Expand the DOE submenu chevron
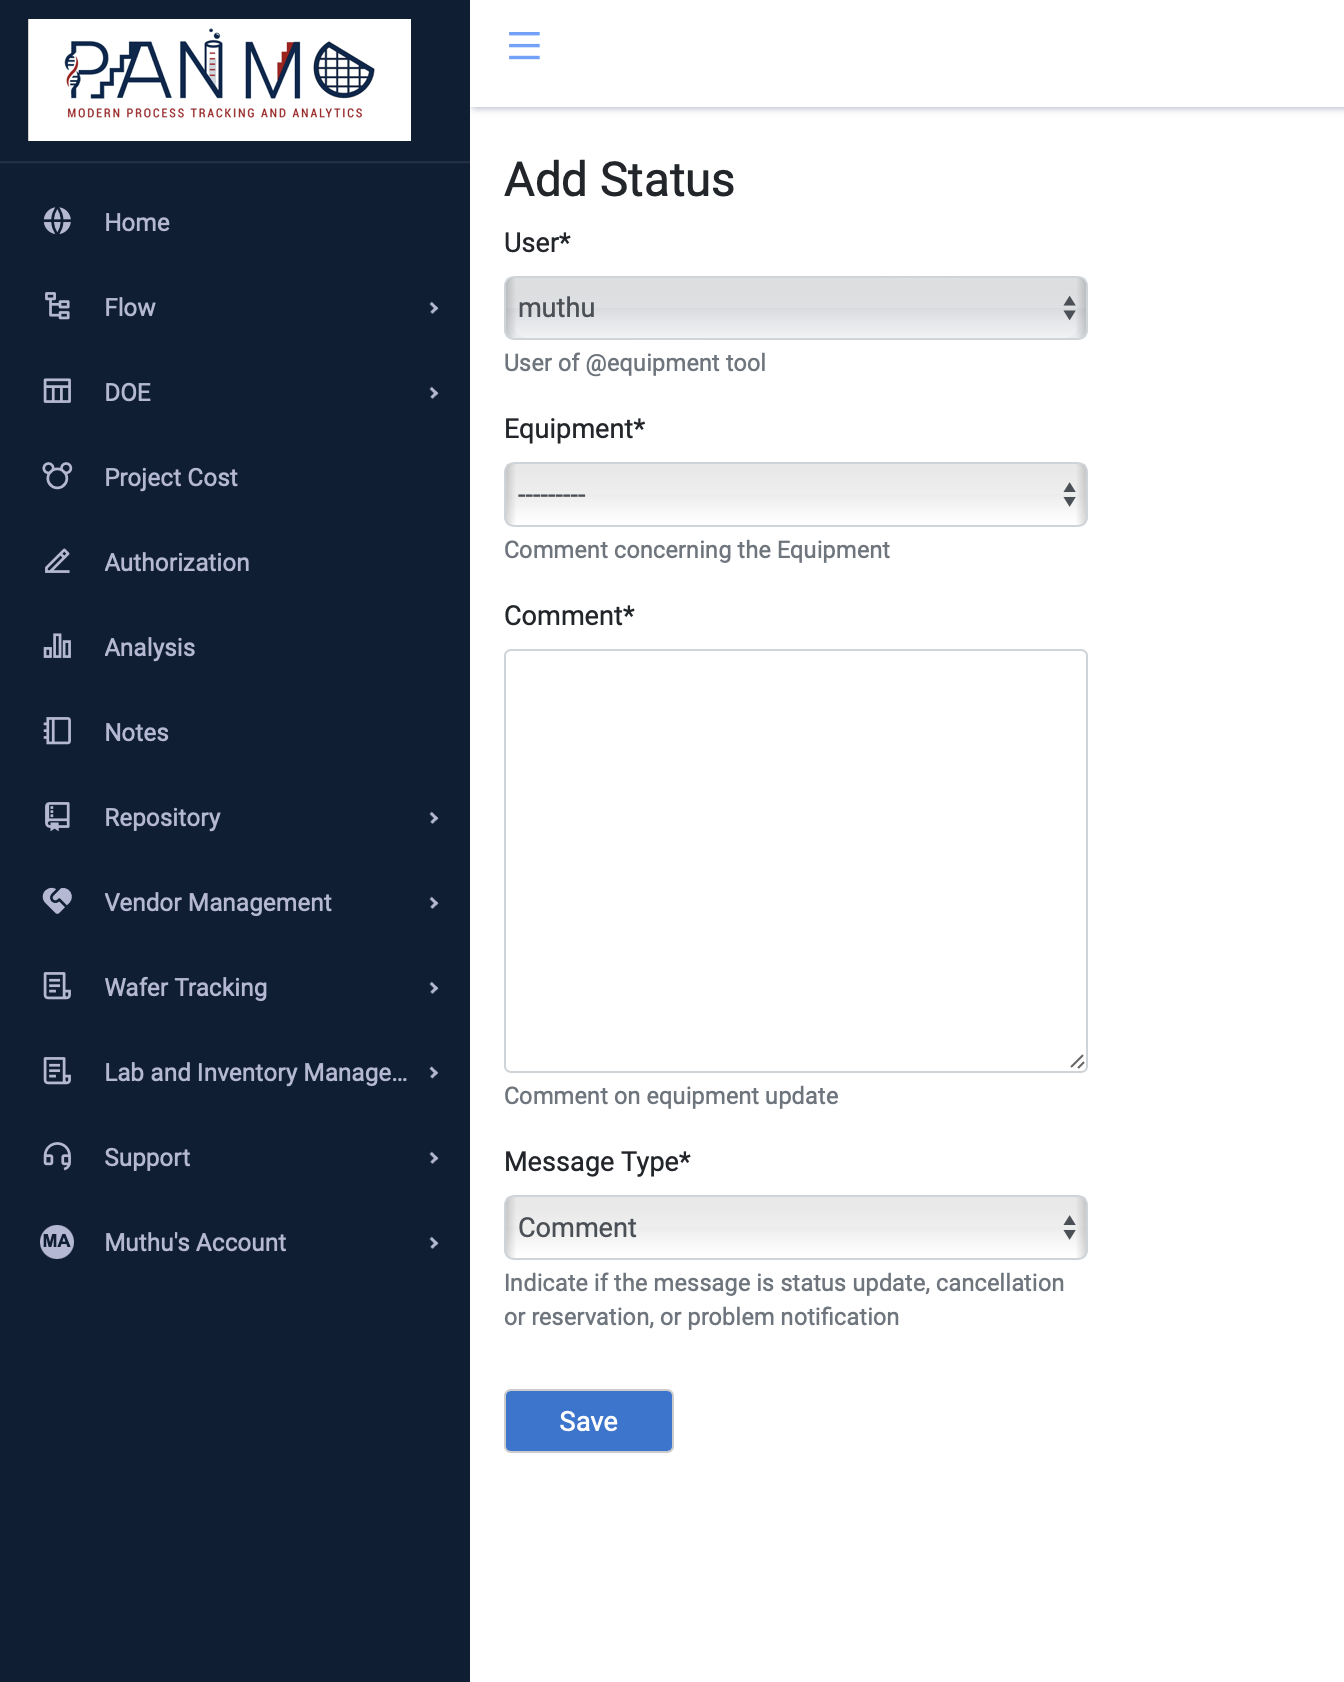1344x1682 pixels. 434,393
